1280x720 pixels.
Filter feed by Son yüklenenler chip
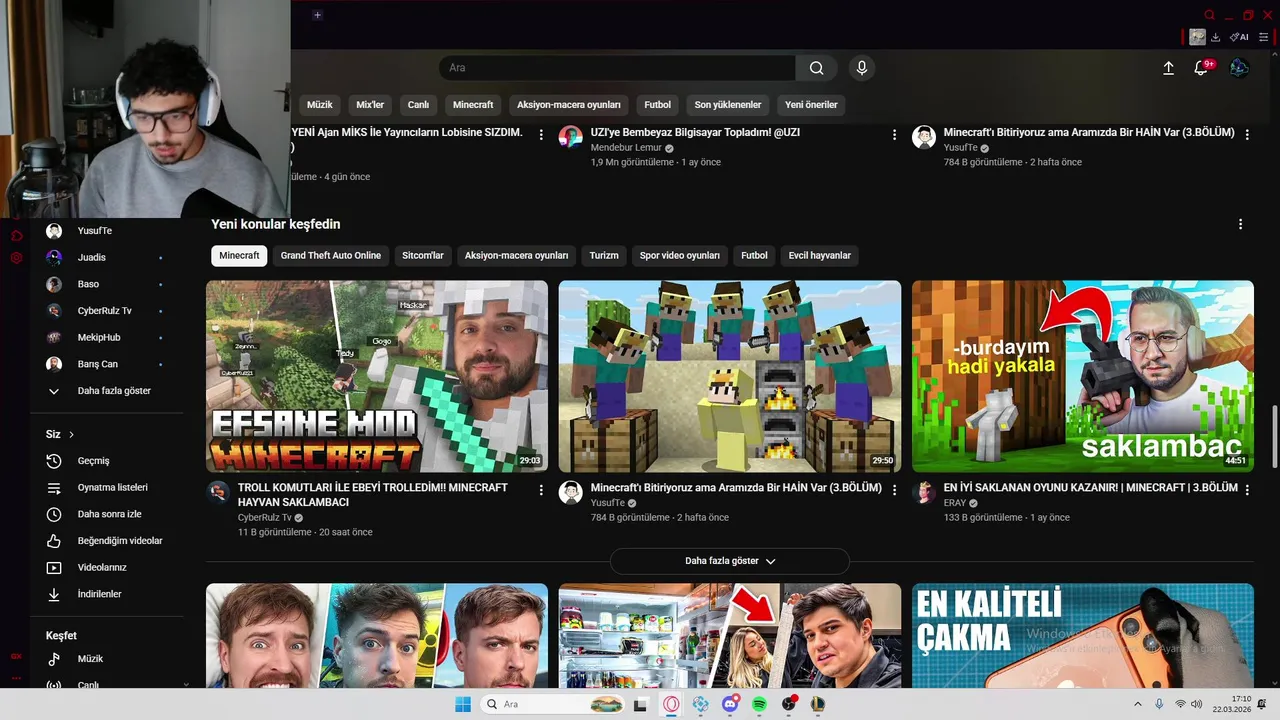point(728,105)
